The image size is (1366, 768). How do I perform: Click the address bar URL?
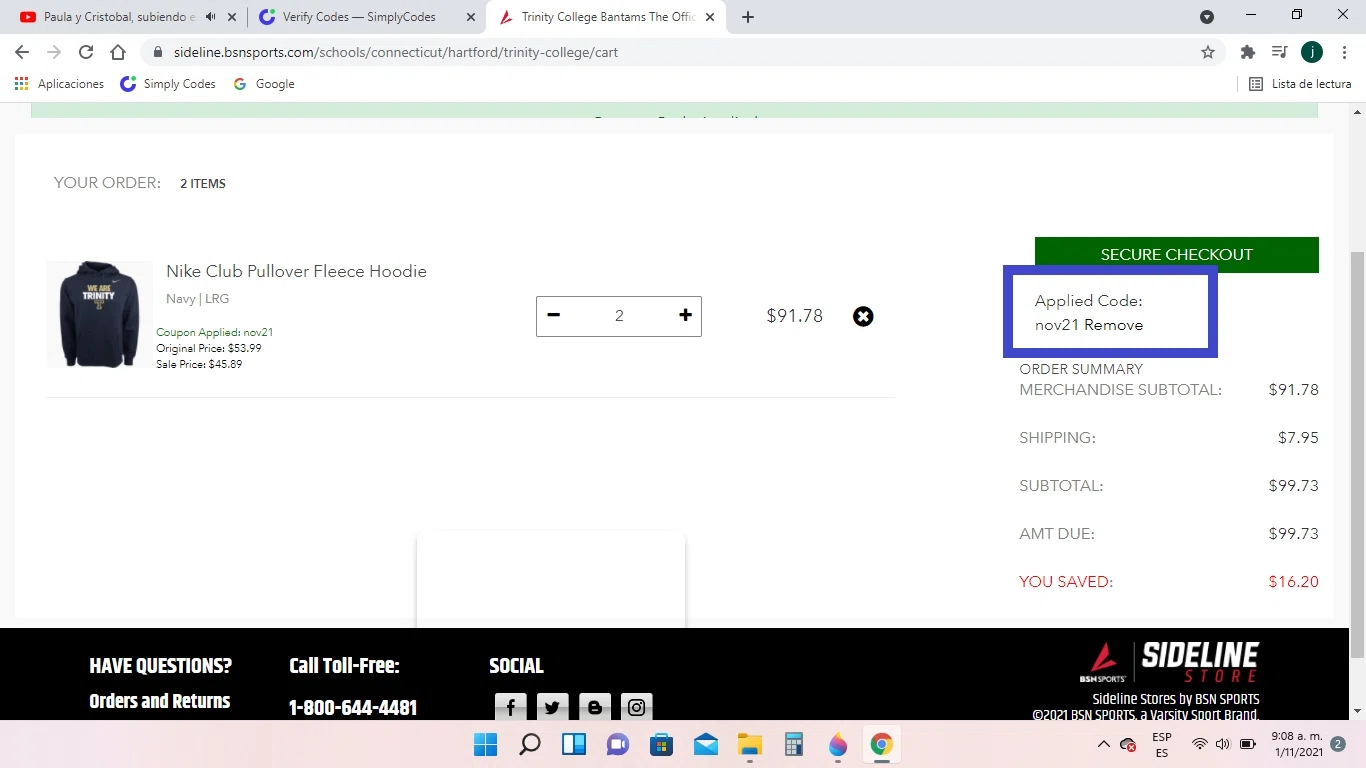396,52
